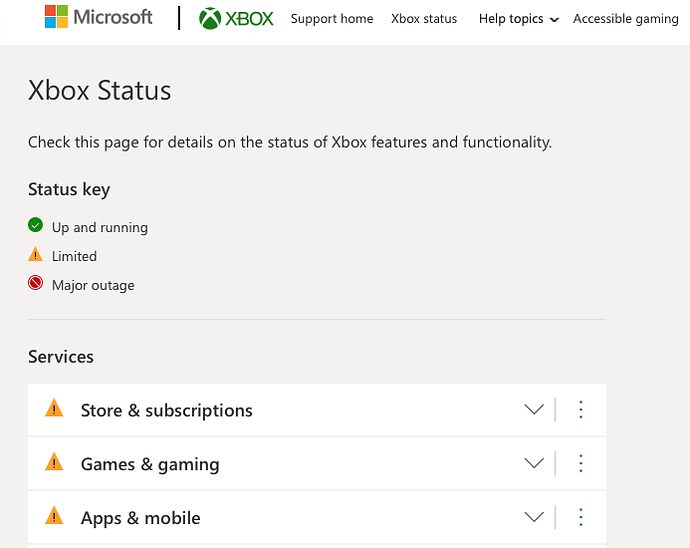Expand the Store & subscriptions chevron

(x=534, y=409)
